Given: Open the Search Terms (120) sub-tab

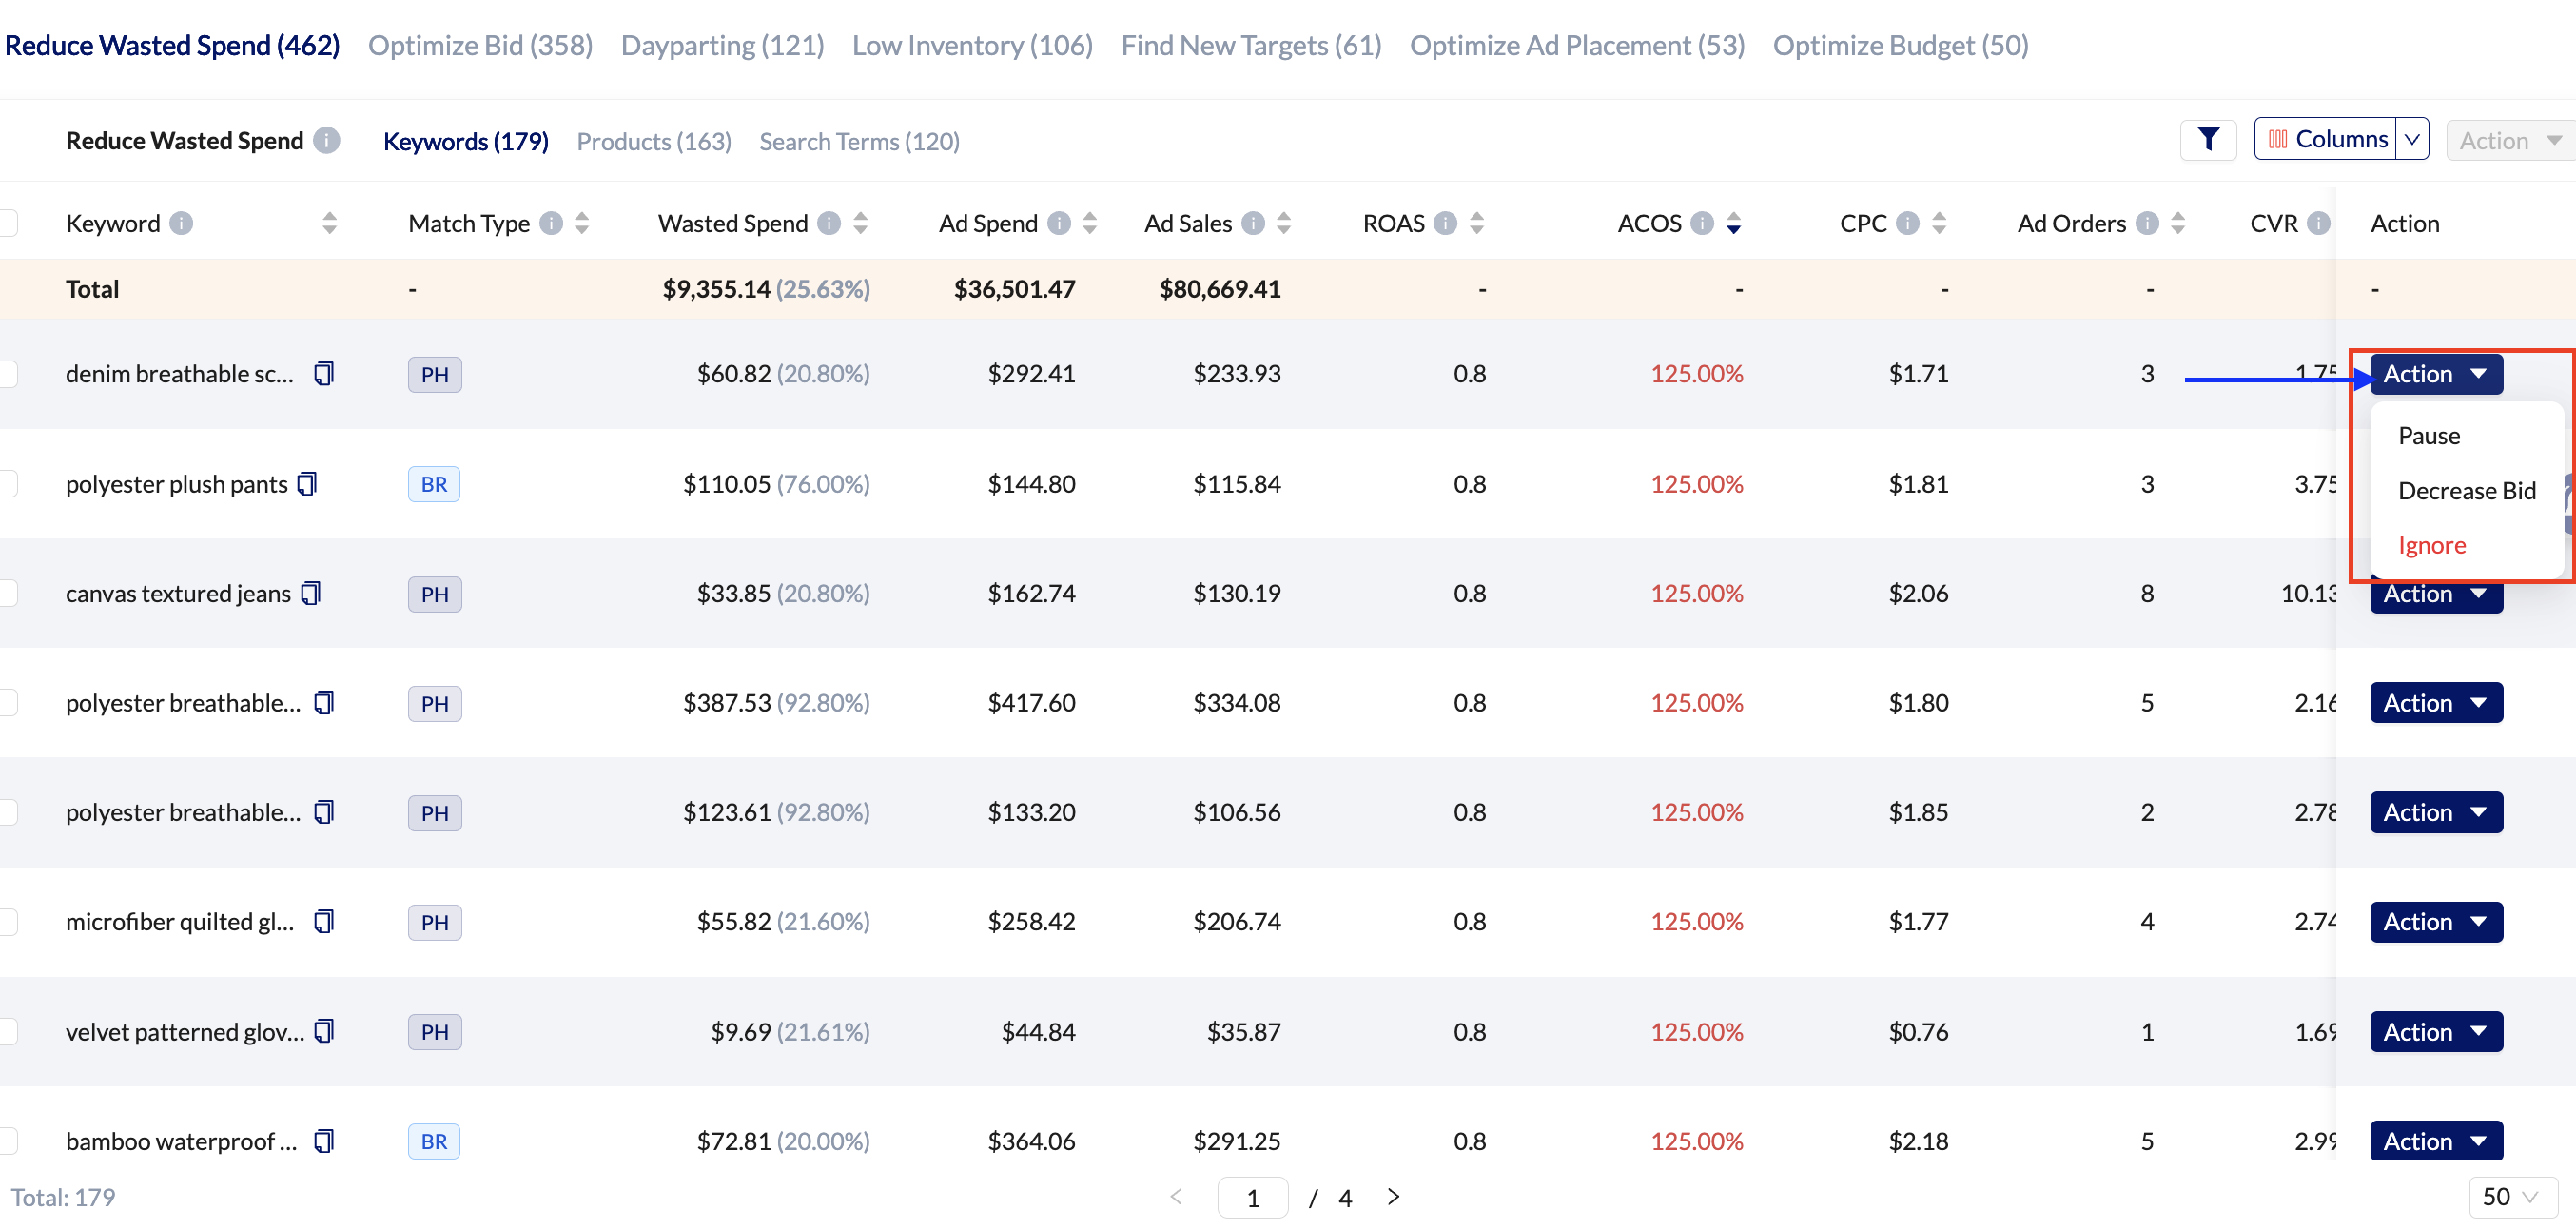Looking at the screenshot, I should coord(859,142).
